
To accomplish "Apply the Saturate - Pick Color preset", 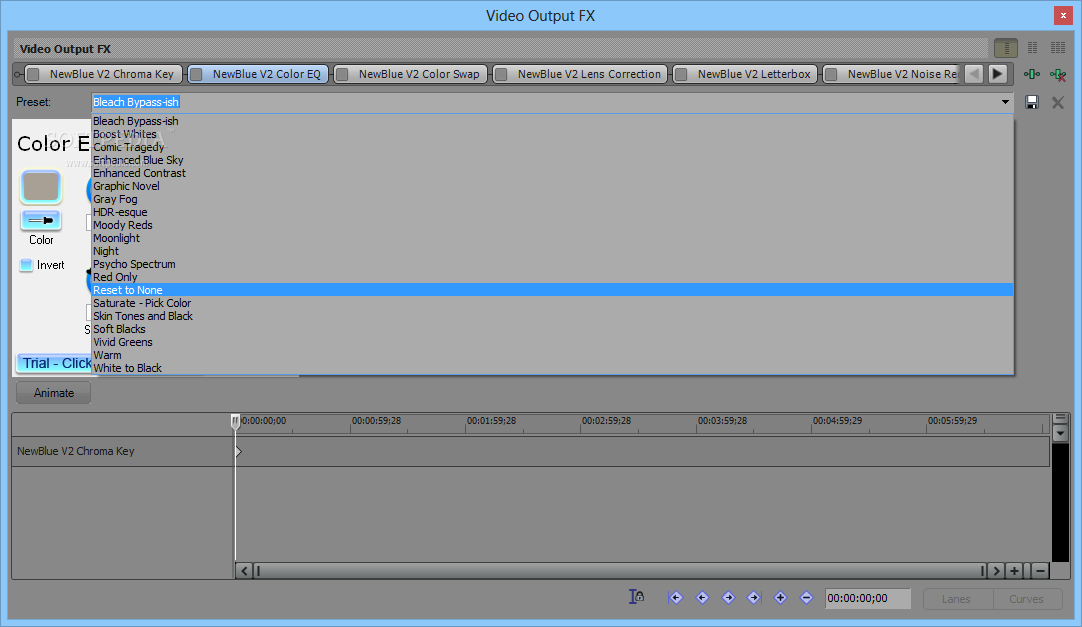I will (553, 303).
